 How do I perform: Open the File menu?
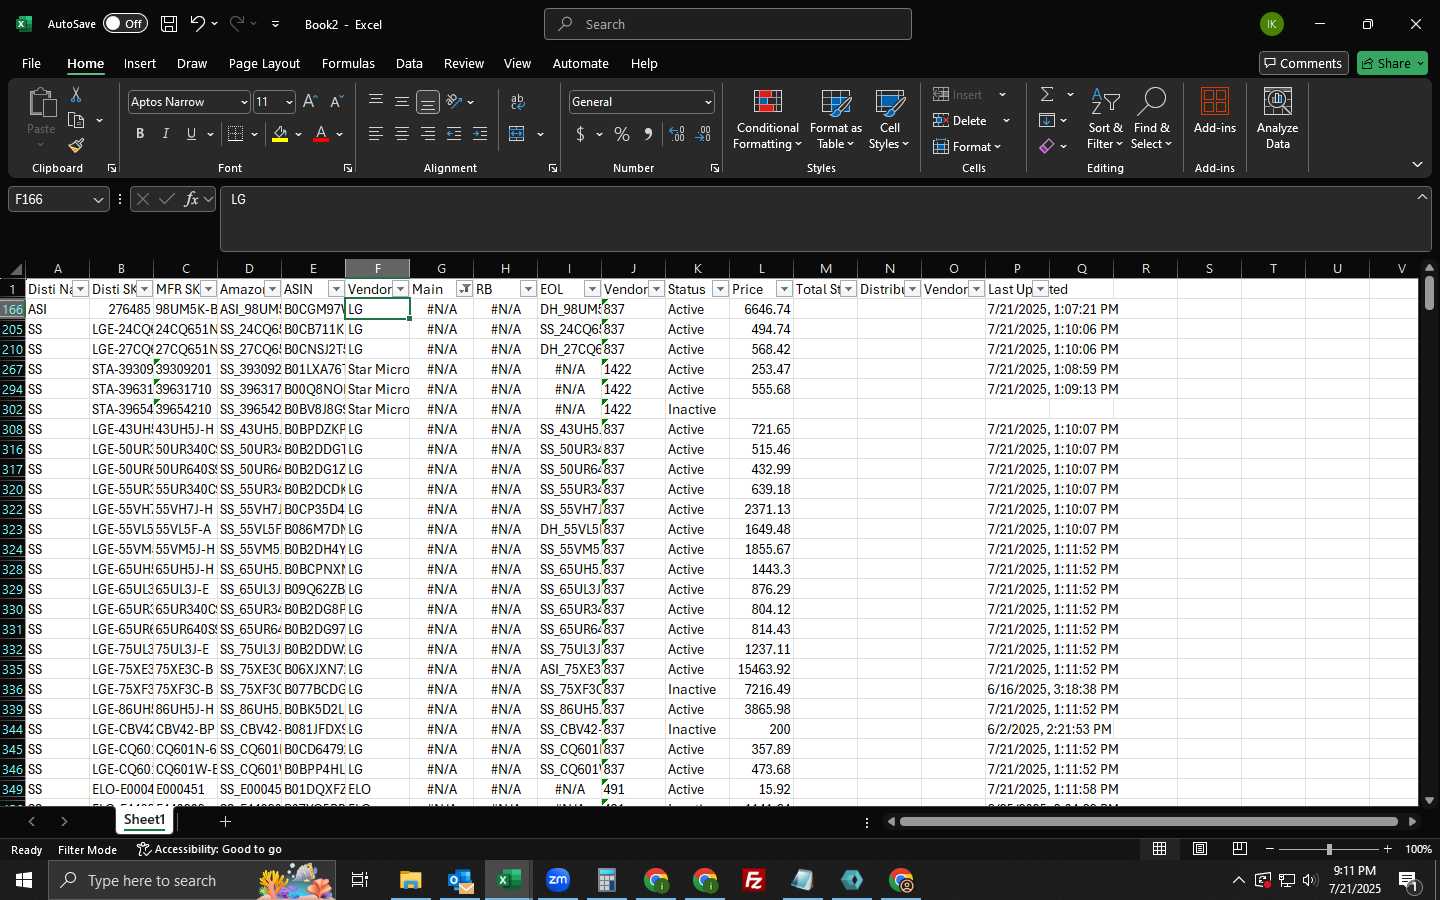point(31,63)
